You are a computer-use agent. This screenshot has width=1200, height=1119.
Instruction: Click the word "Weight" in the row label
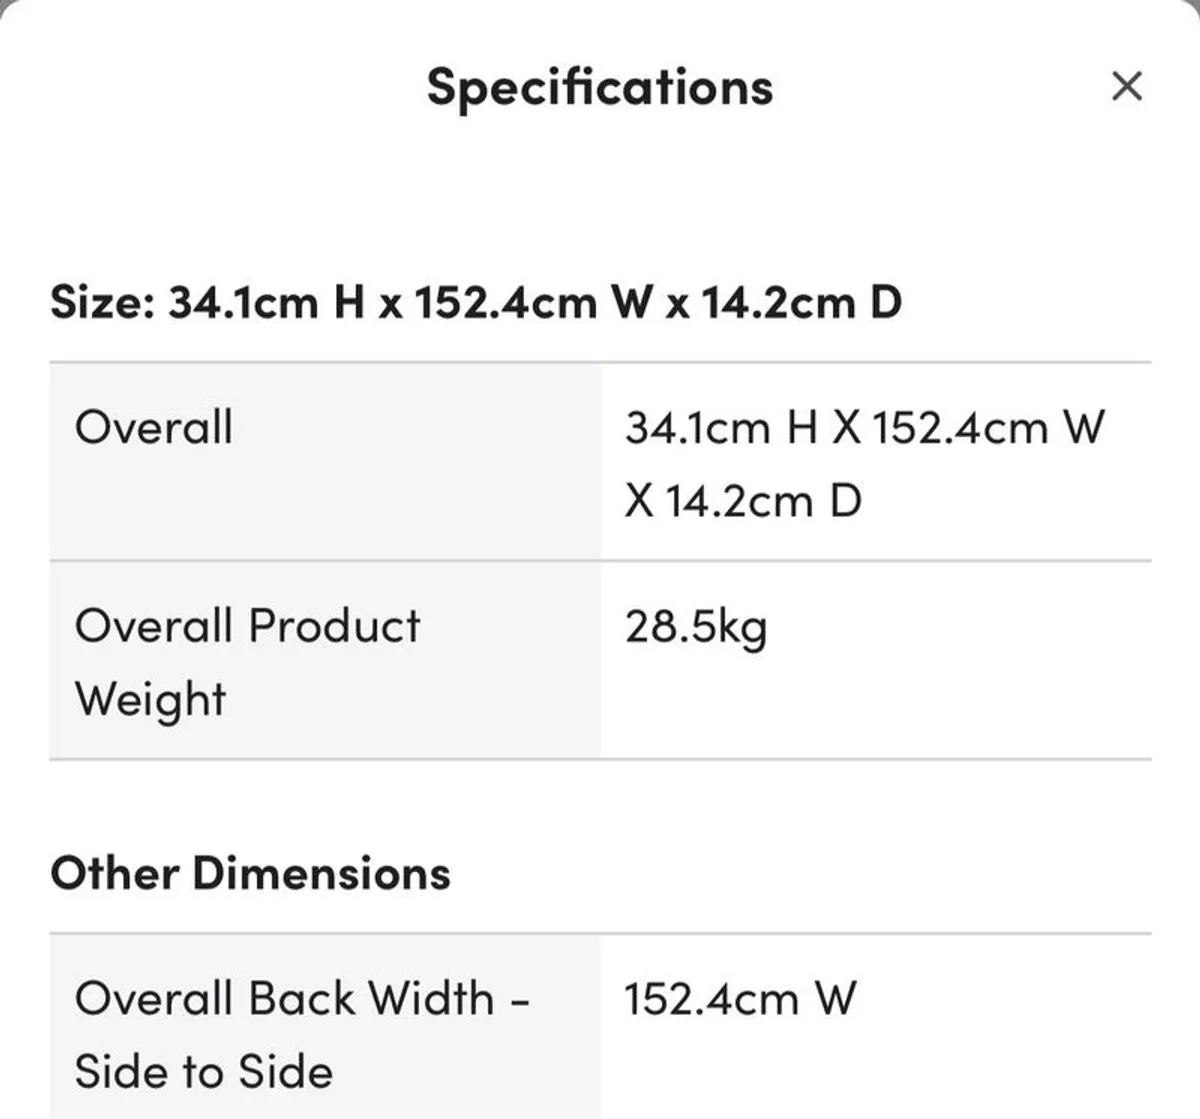(x=150, y=699)
